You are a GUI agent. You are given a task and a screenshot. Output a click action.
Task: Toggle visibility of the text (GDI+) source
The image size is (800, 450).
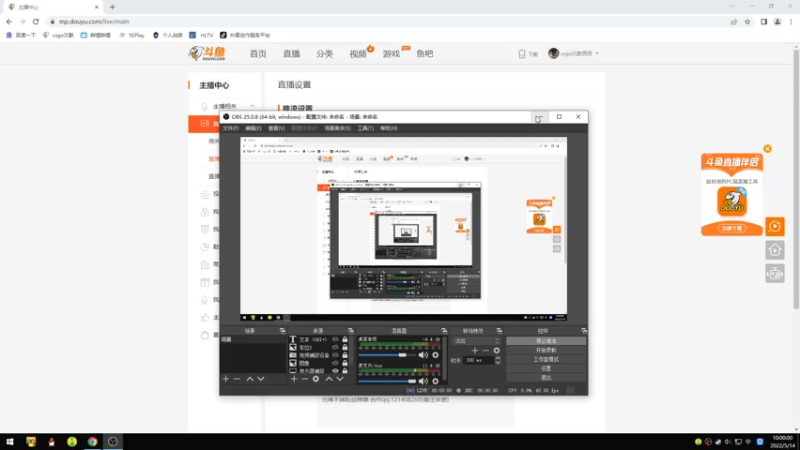pos(335,339)
